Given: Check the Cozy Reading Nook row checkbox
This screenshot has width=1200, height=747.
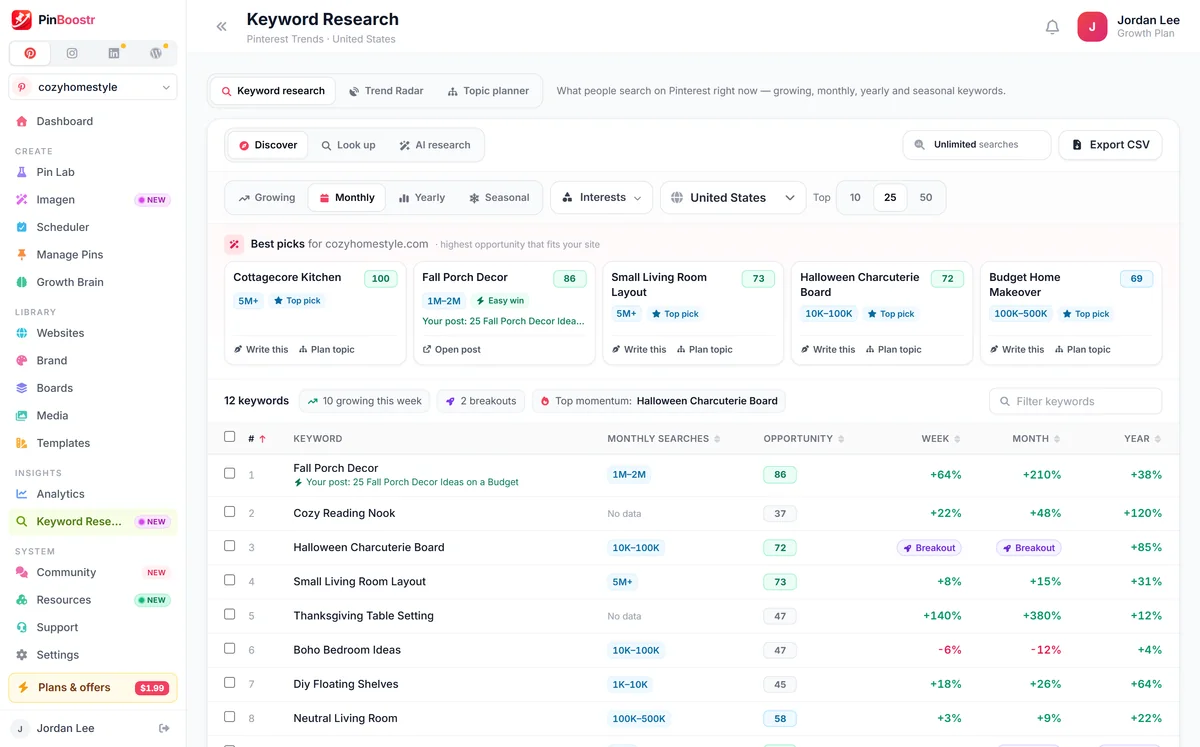Looking at the screenshot, I should [x=230, y=511].
